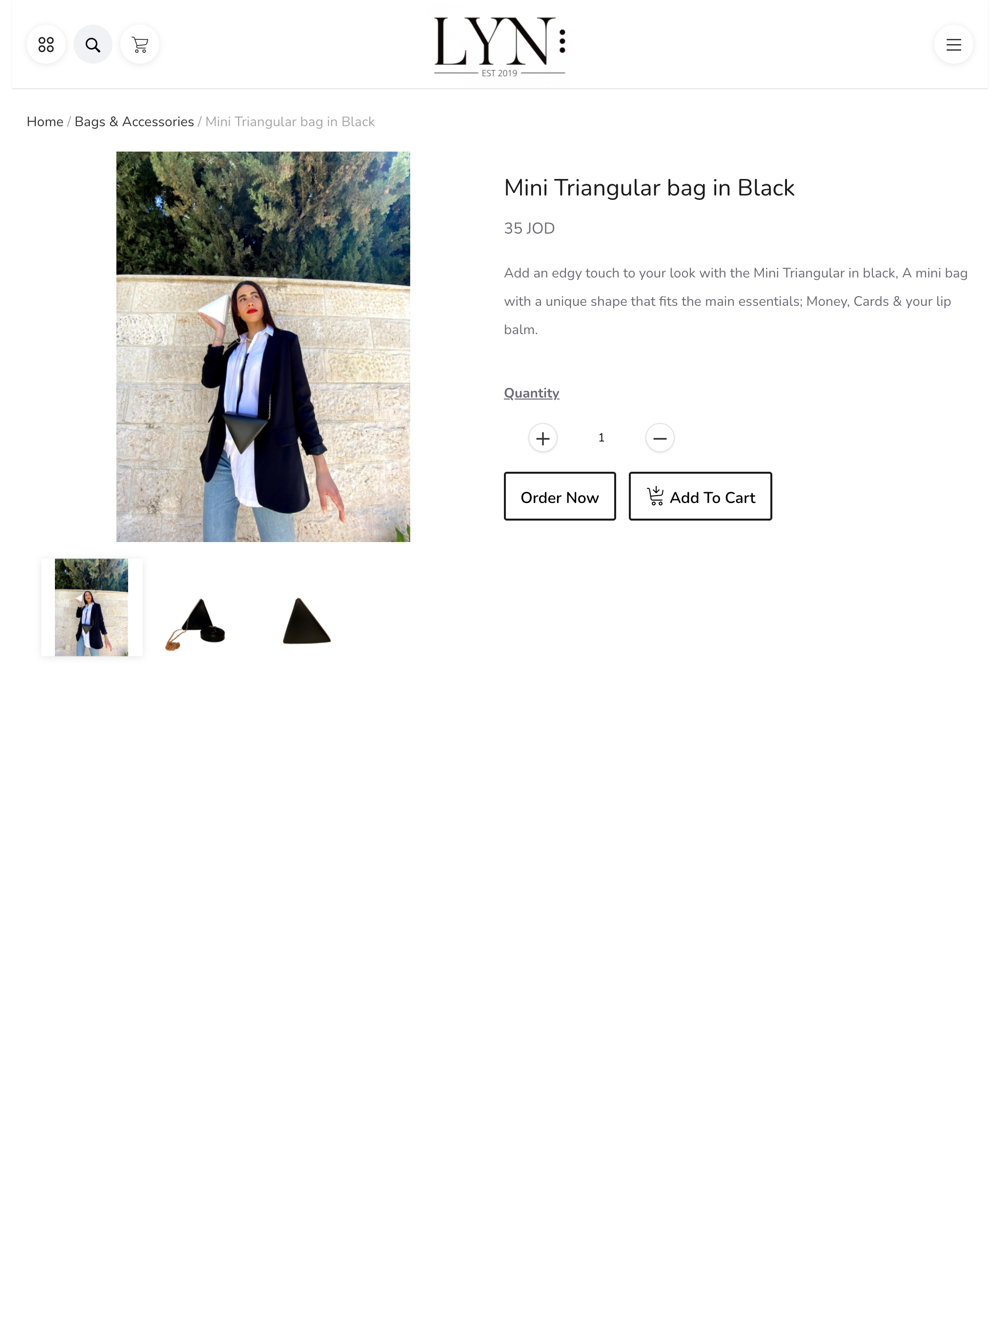
Task: Click the Quantity label
Action: point(532,393)
